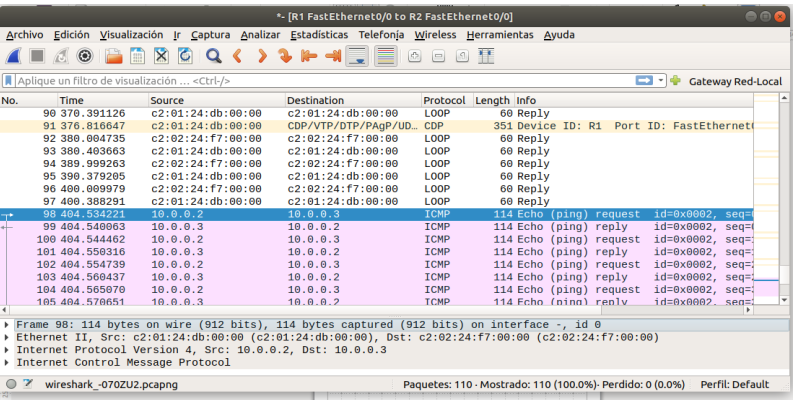Expand Internet Protocol Version 4 section

(7, 350)
